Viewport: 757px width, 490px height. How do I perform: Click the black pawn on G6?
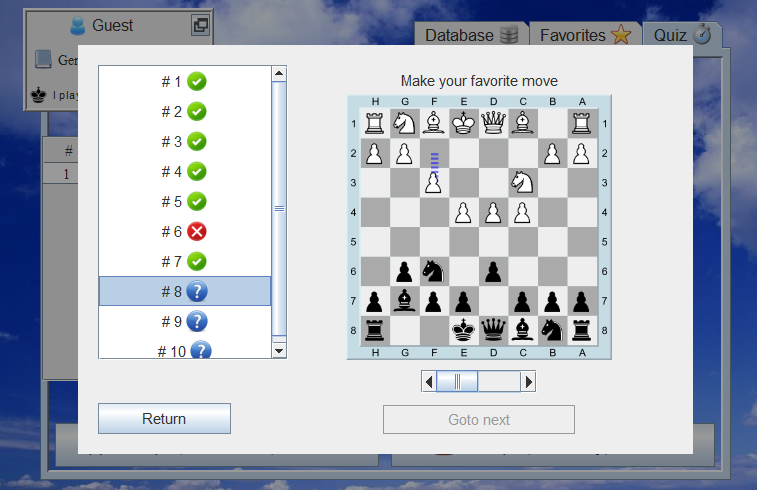[x=405, y=271]
